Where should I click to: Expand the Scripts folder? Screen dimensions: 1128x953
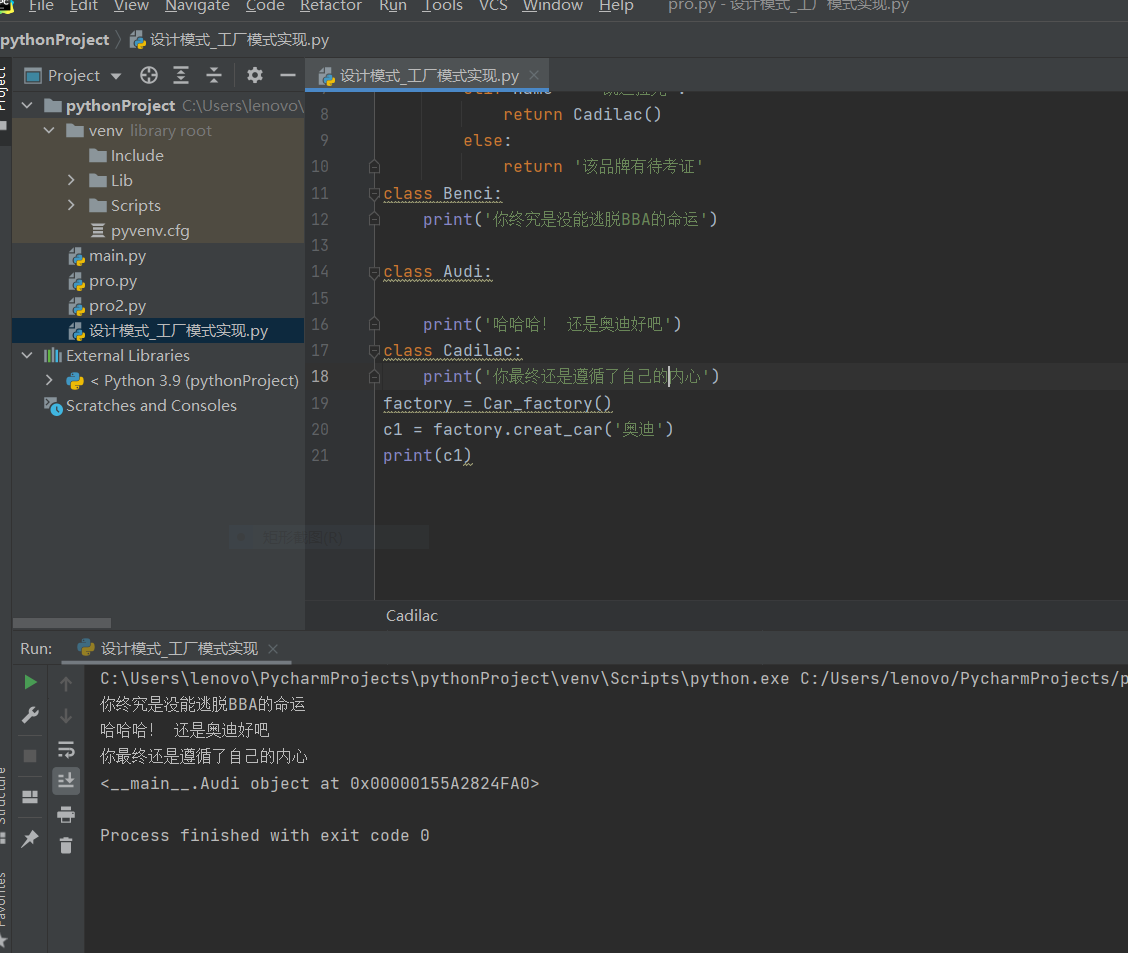click(x=71, y=205)
